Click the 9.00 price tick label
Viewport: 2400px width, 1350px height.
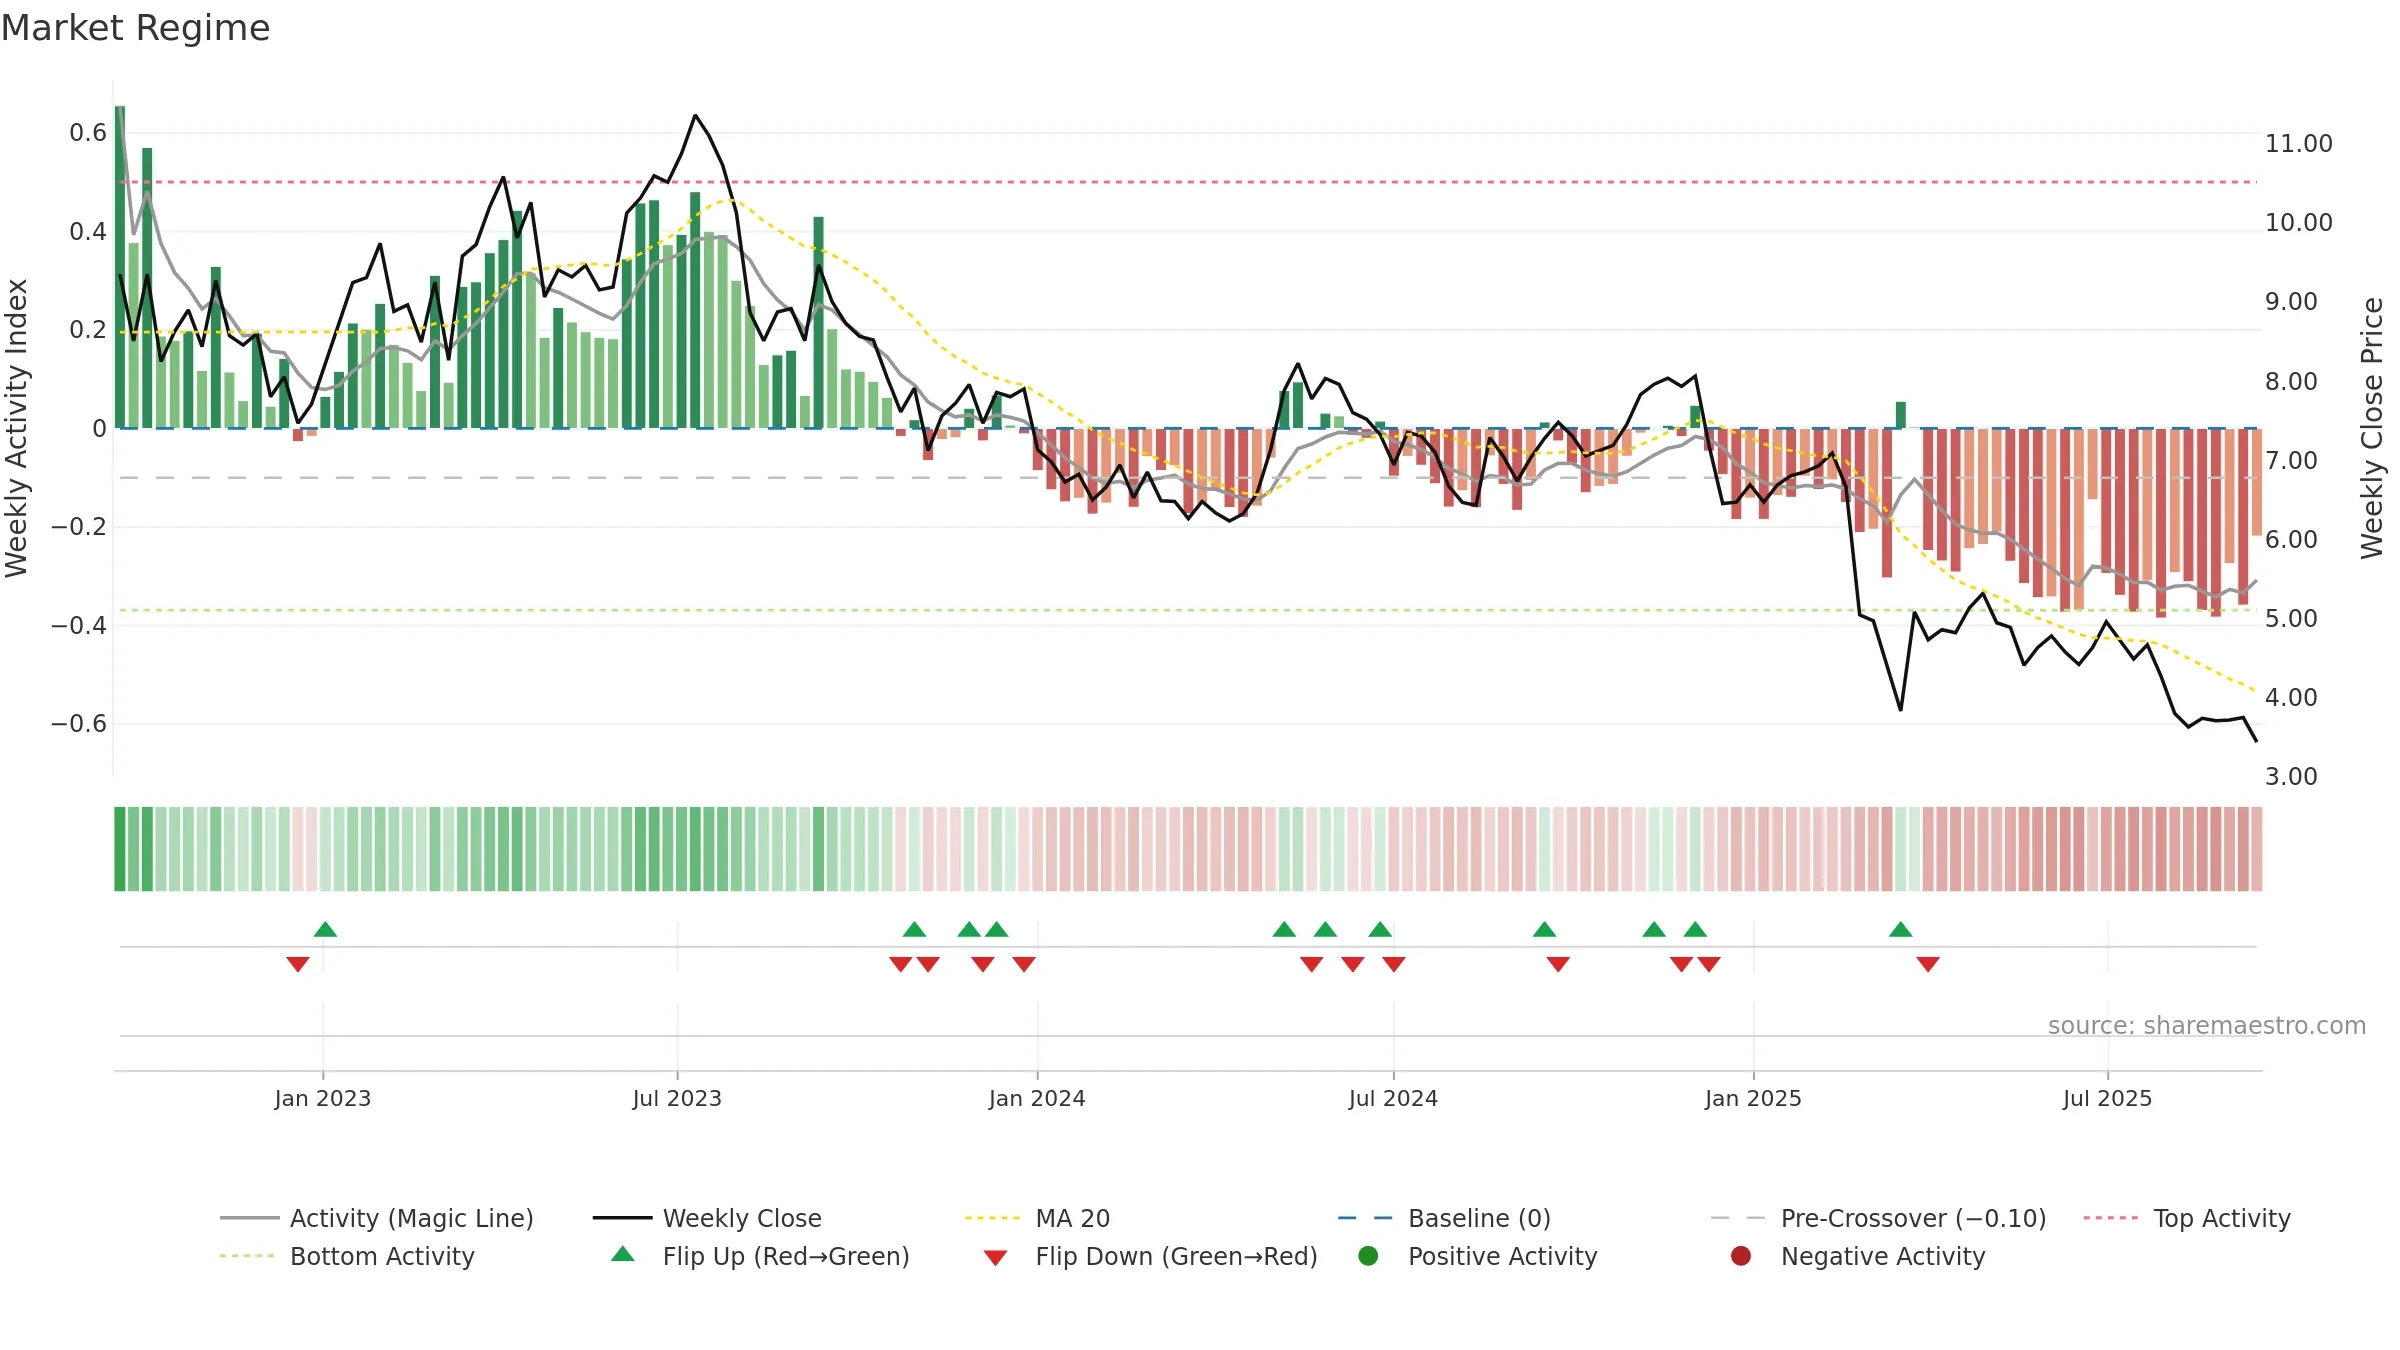pos(2290,302)
